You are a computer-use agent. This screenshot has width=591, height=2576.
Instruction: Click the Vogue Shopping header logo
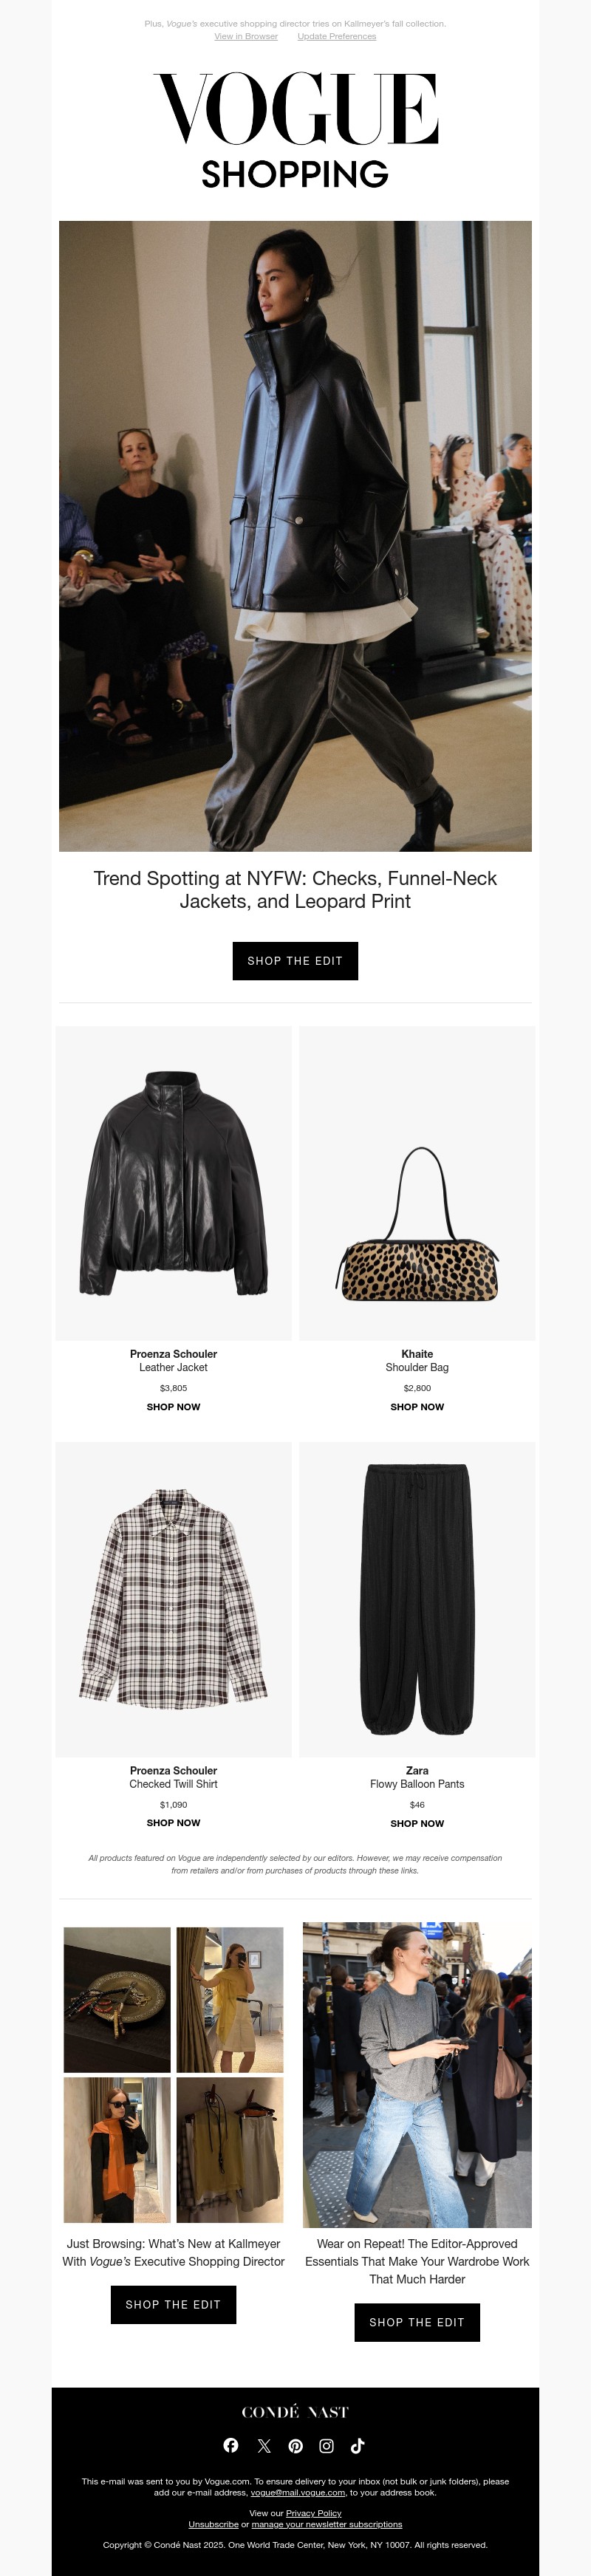tap(295, 130)
